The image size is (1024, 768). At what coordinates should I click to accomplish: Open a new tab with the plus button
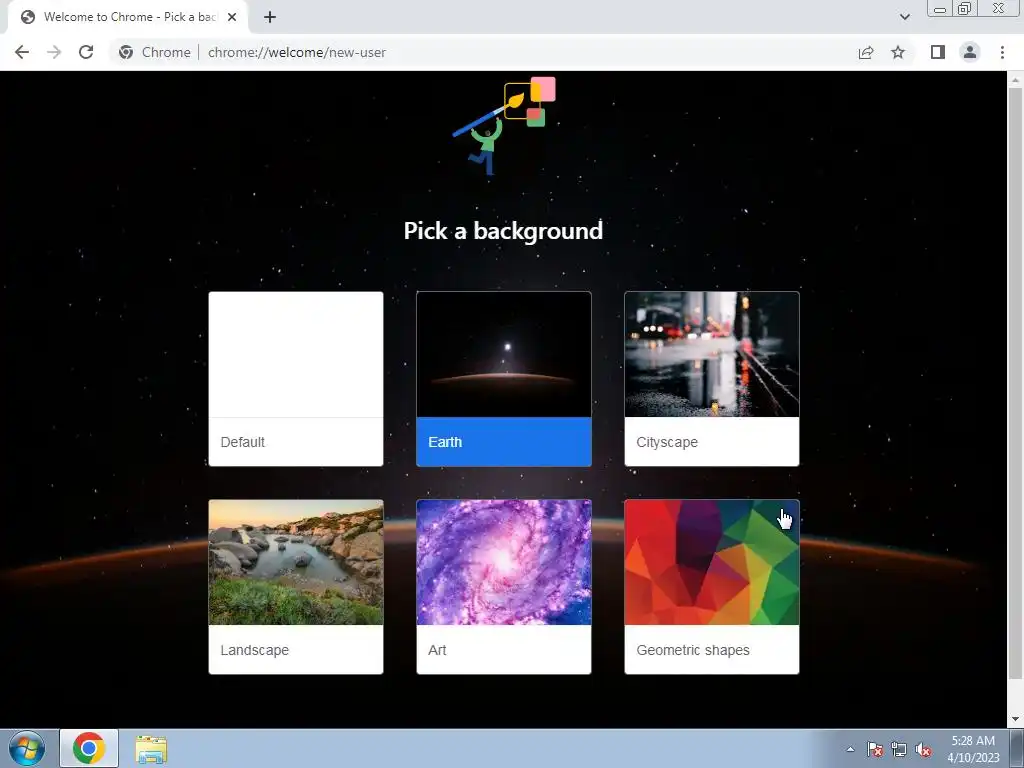click(270, 17)
